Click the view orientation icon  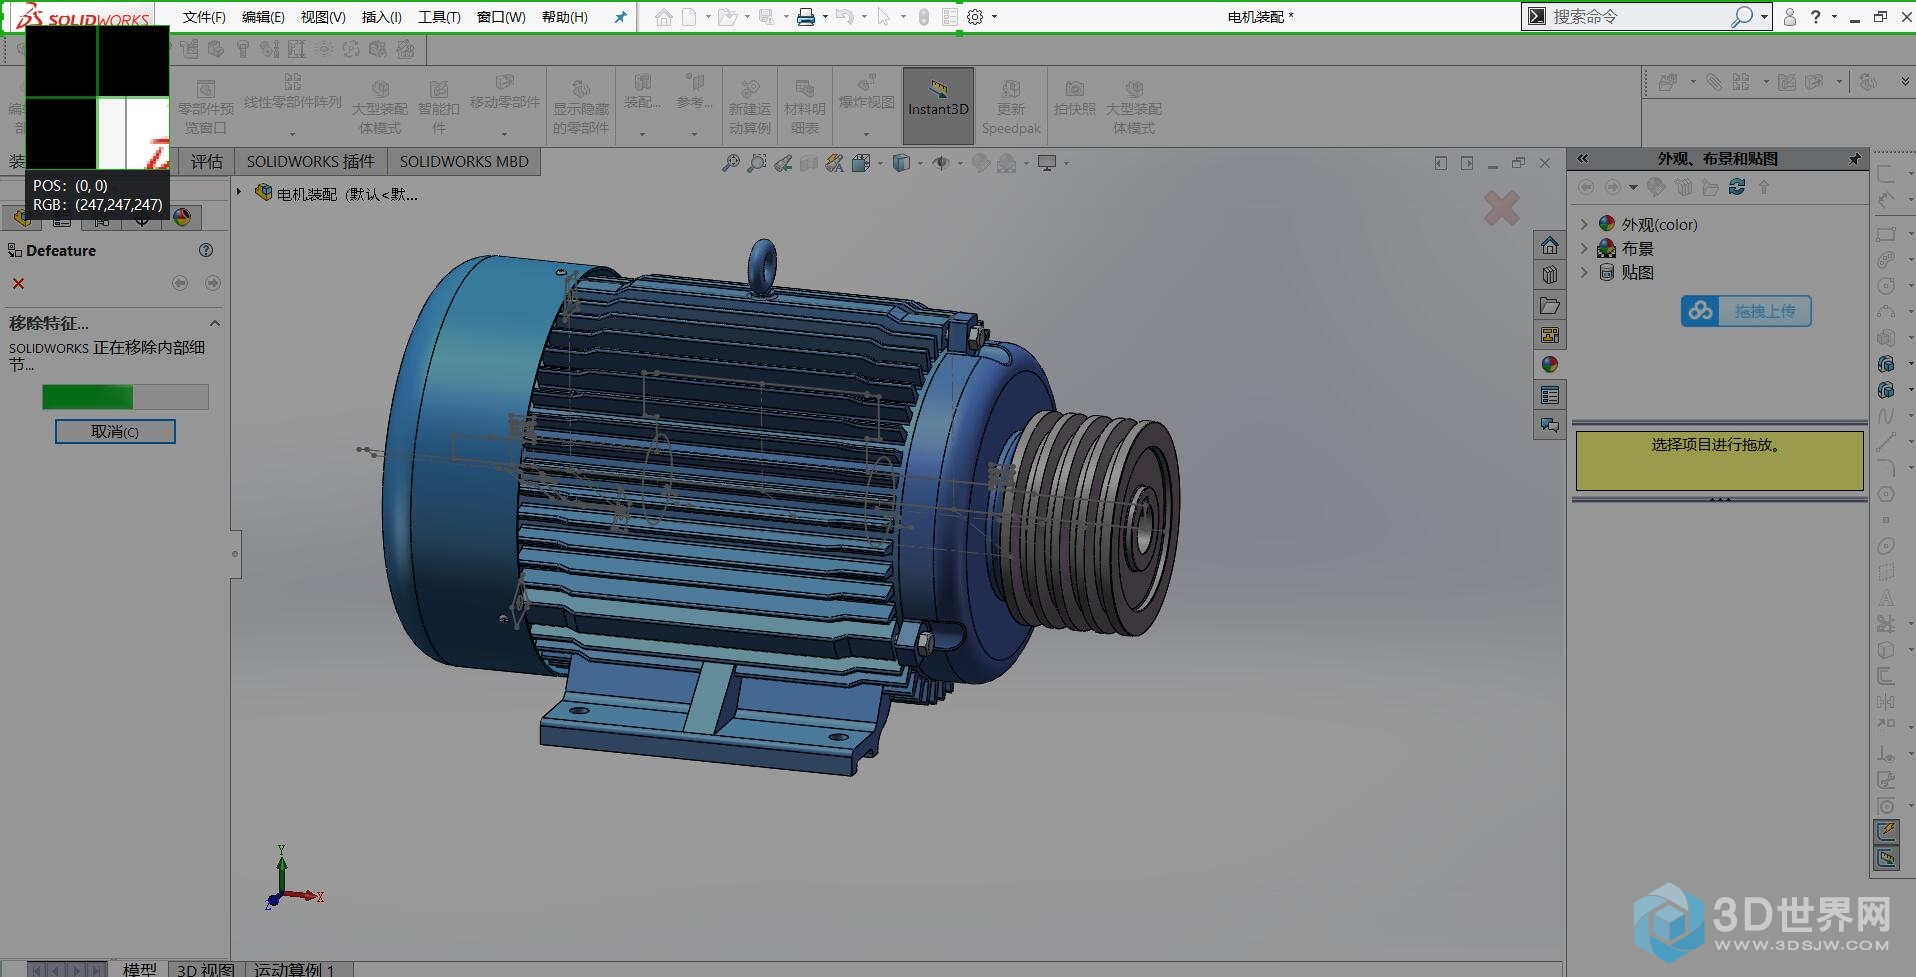coord(862,163)
